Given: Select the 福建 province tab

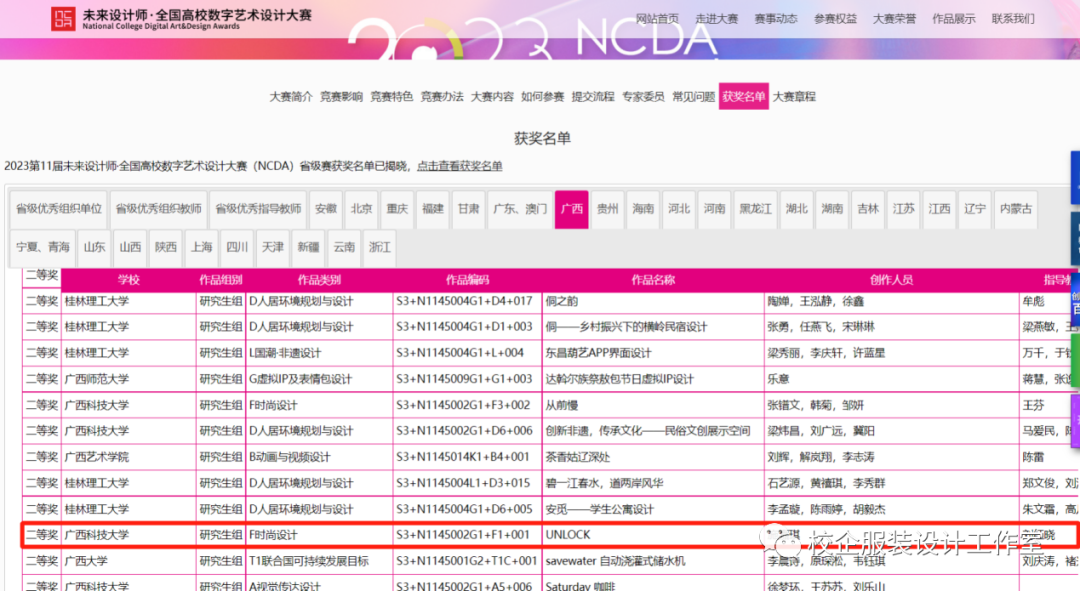Looking at the screenshot, I should click(x=433, y=209).
